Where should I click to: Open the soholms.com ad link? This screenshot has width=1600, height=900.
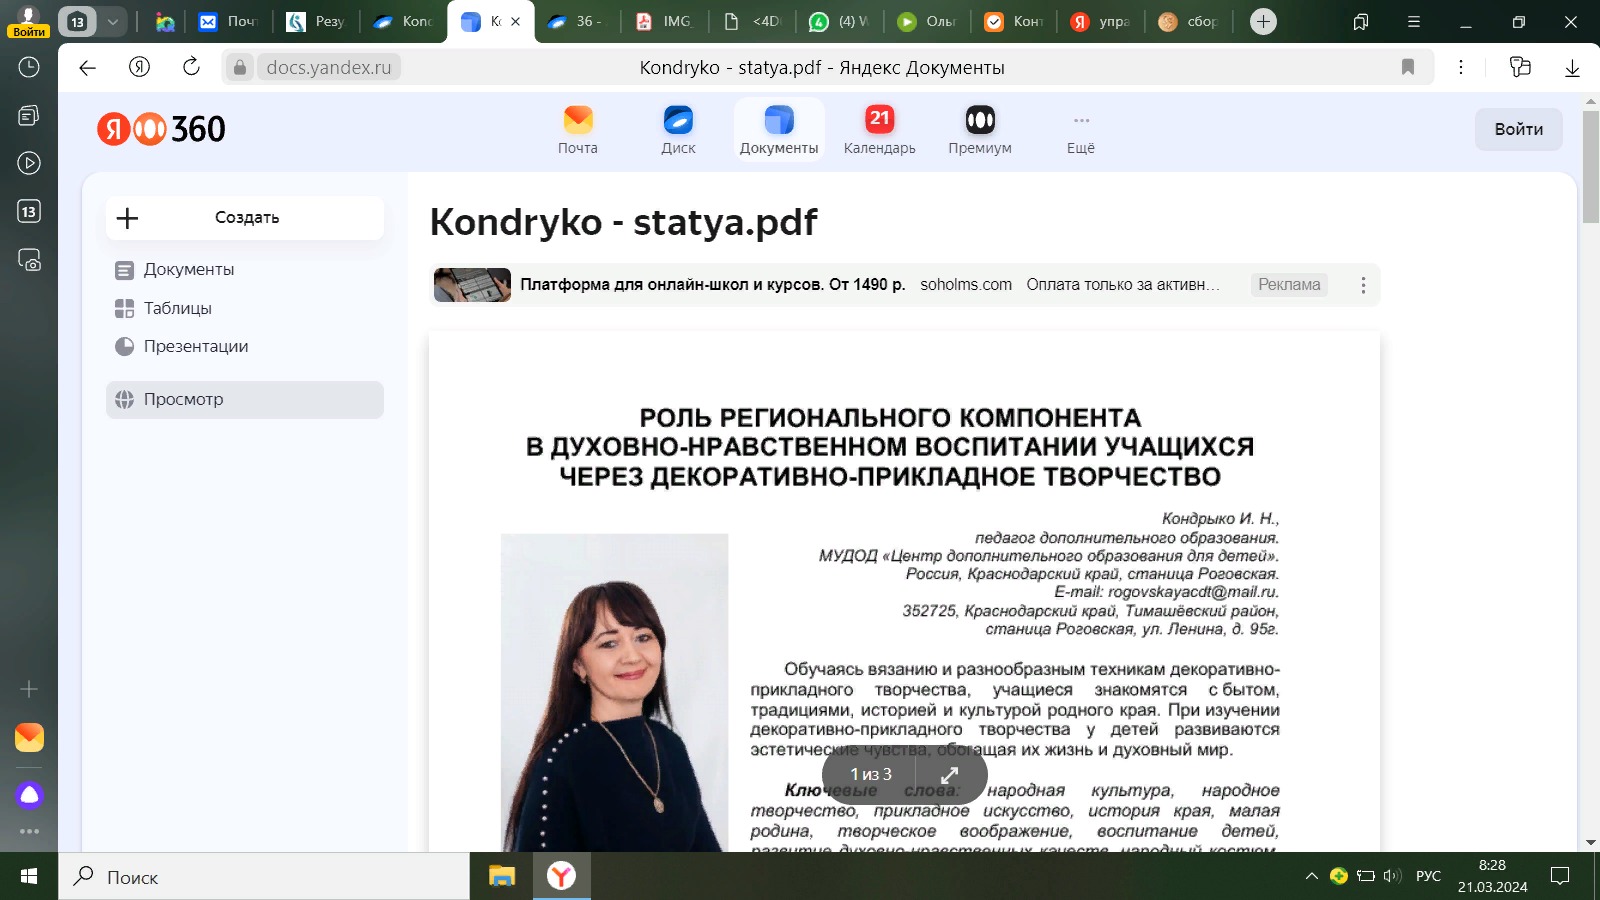coord(966,285)
